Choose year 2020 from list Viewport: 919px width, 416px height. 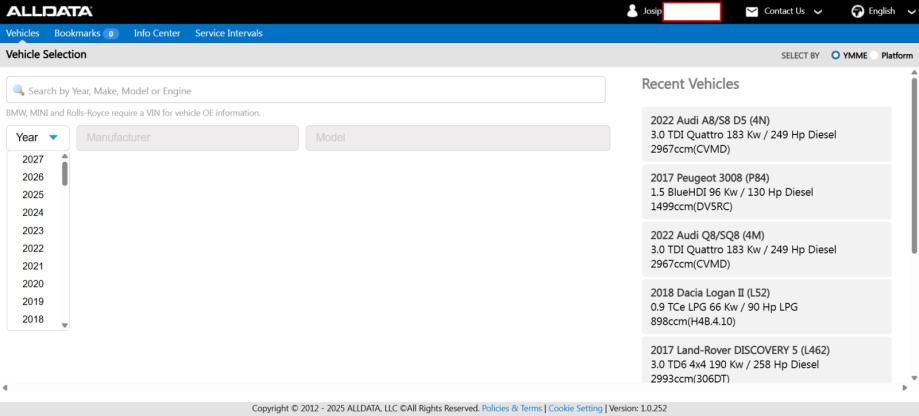(33, 284)
